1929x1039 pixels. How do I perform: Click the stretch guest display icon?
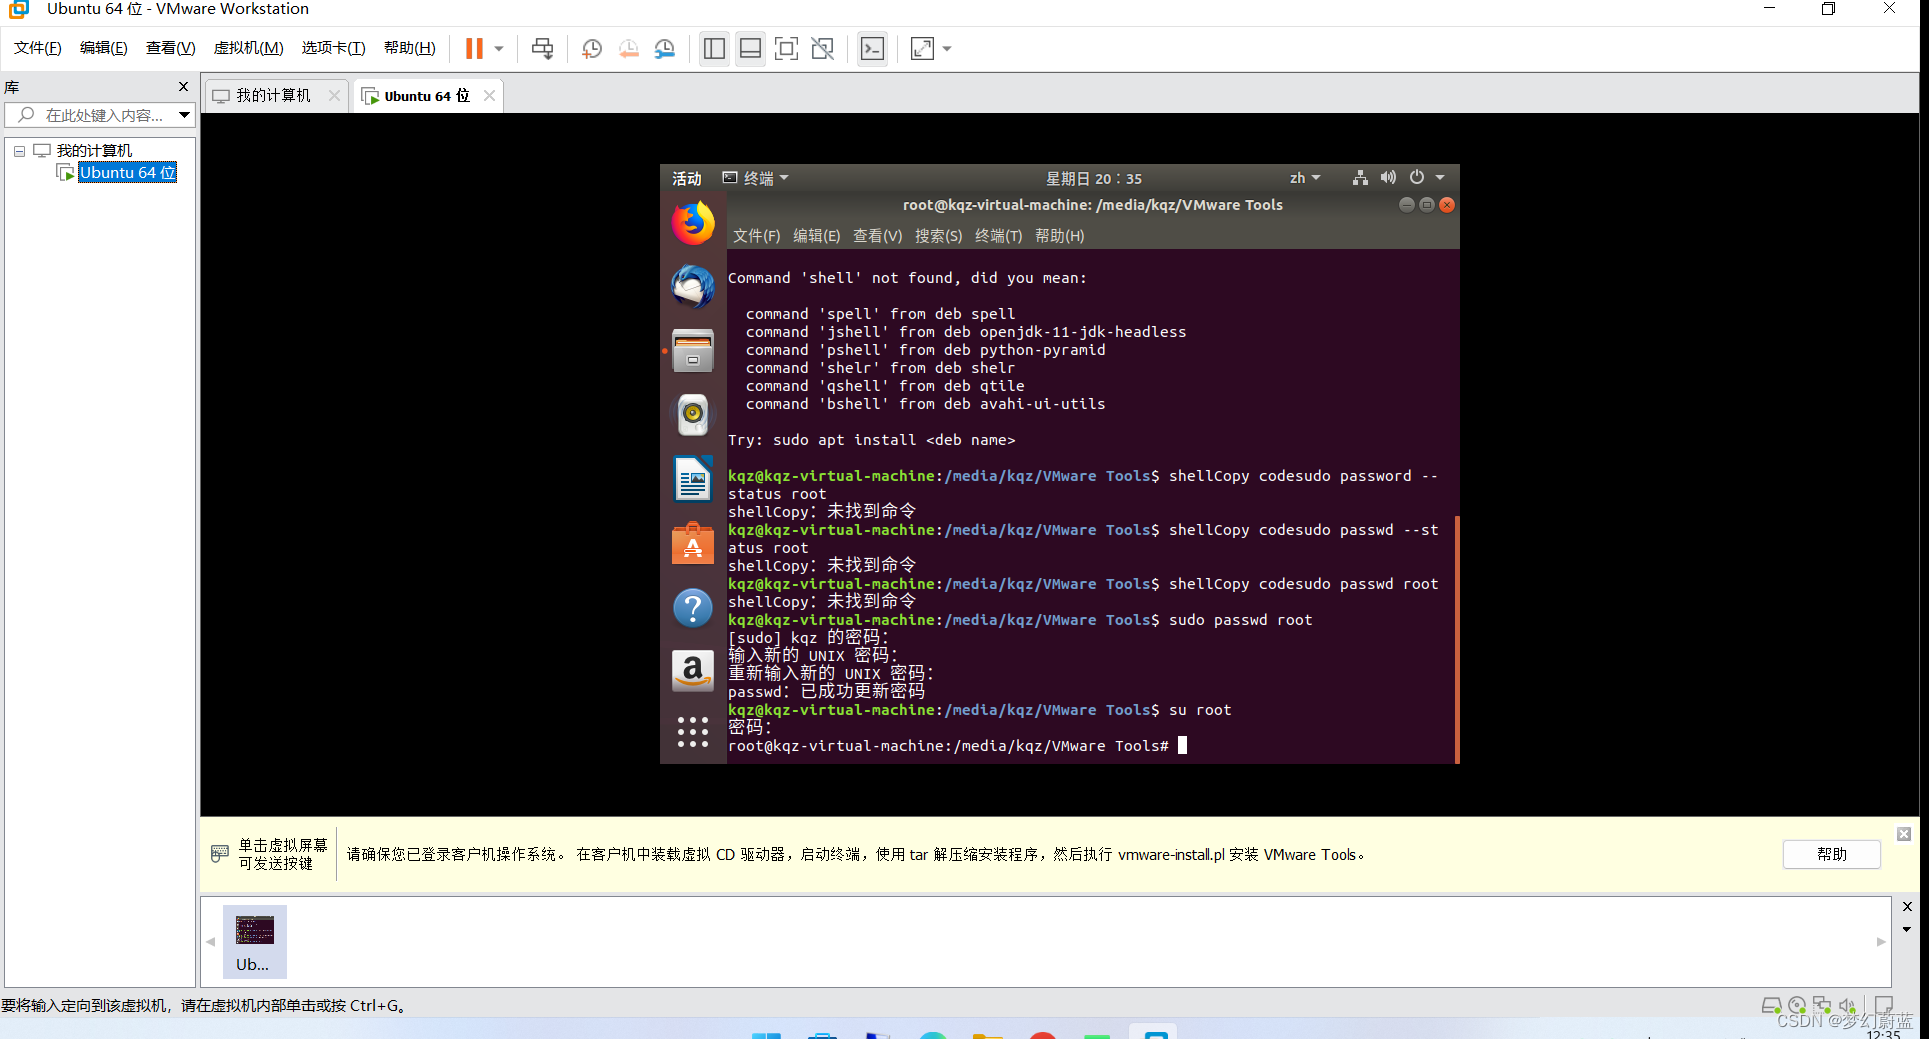coord(922,48)
